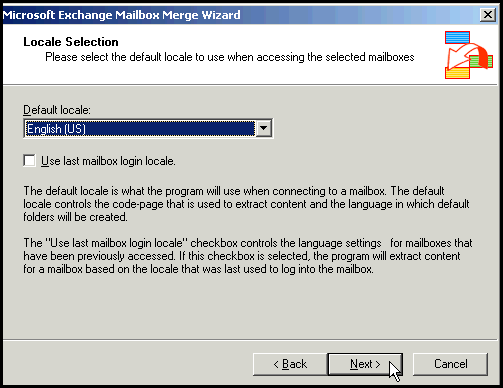Screen dimensions: 503x388
Task: Close the wizard with the X button
Action: 488,15
